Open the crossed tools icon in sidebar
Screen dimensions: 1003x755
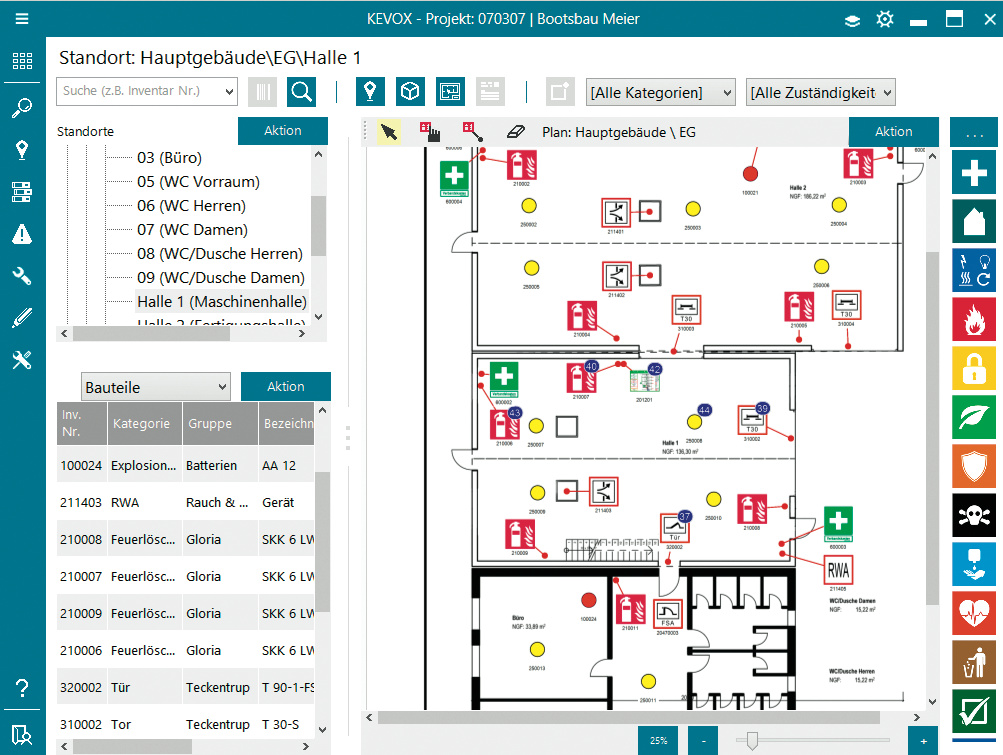click(x=22, y=360)
